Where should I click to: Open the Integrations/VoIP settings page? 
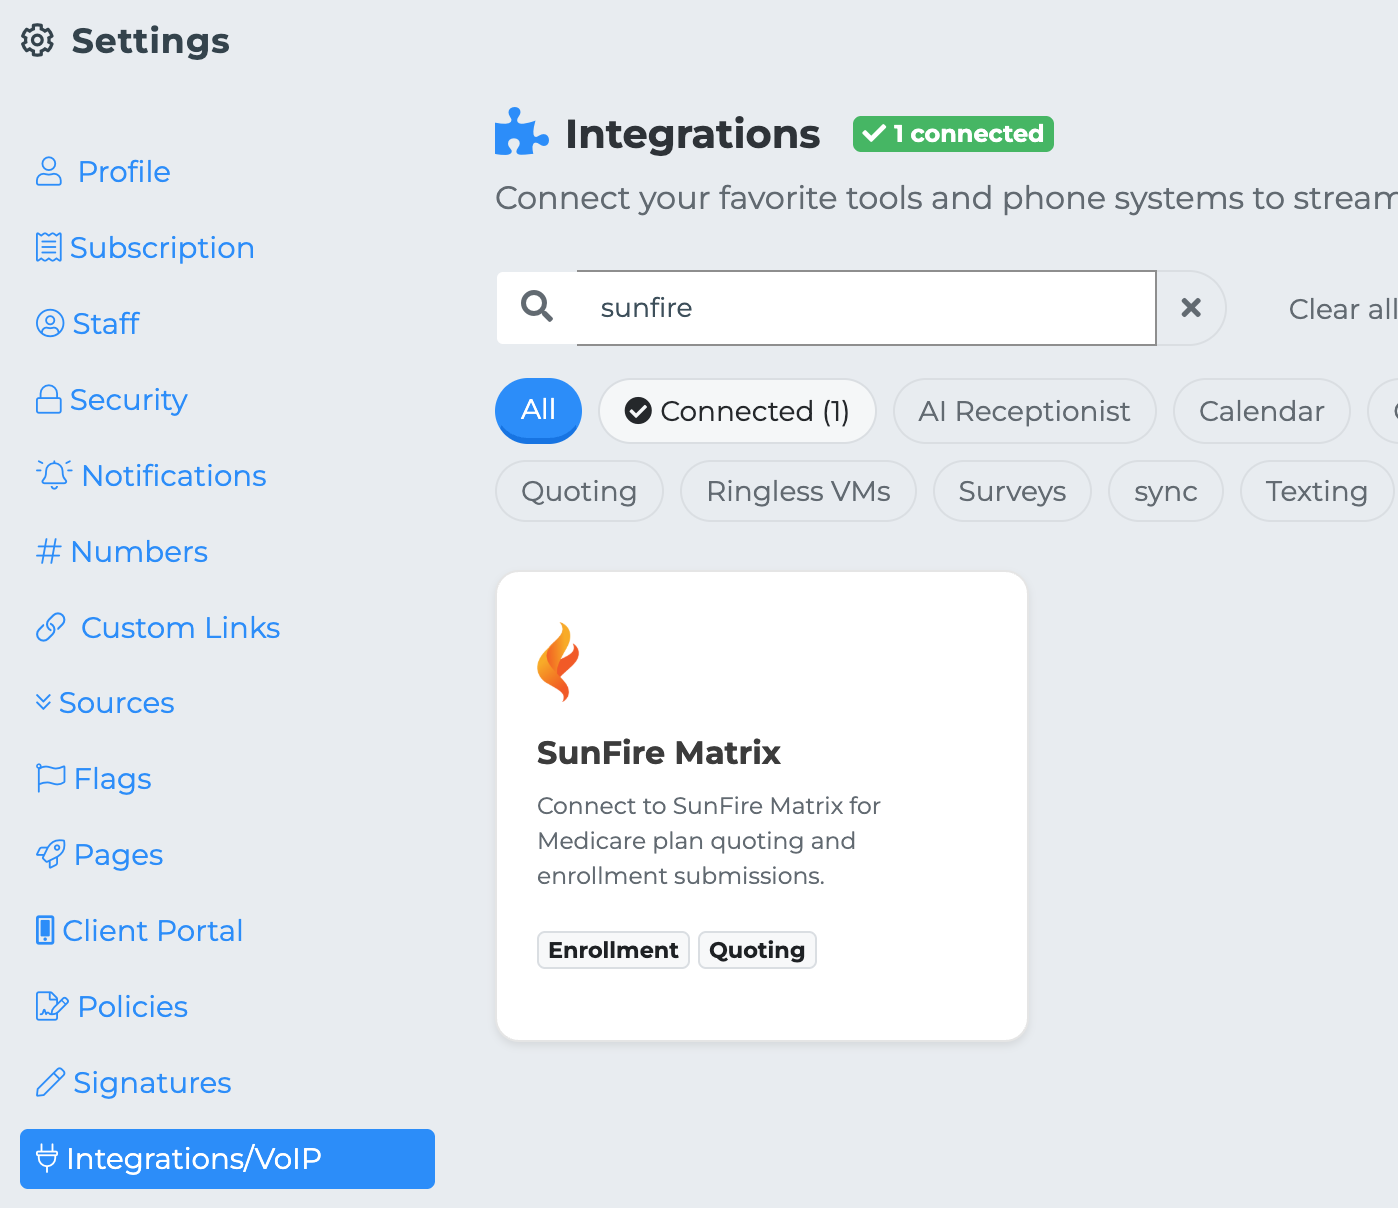(227, 1158)
